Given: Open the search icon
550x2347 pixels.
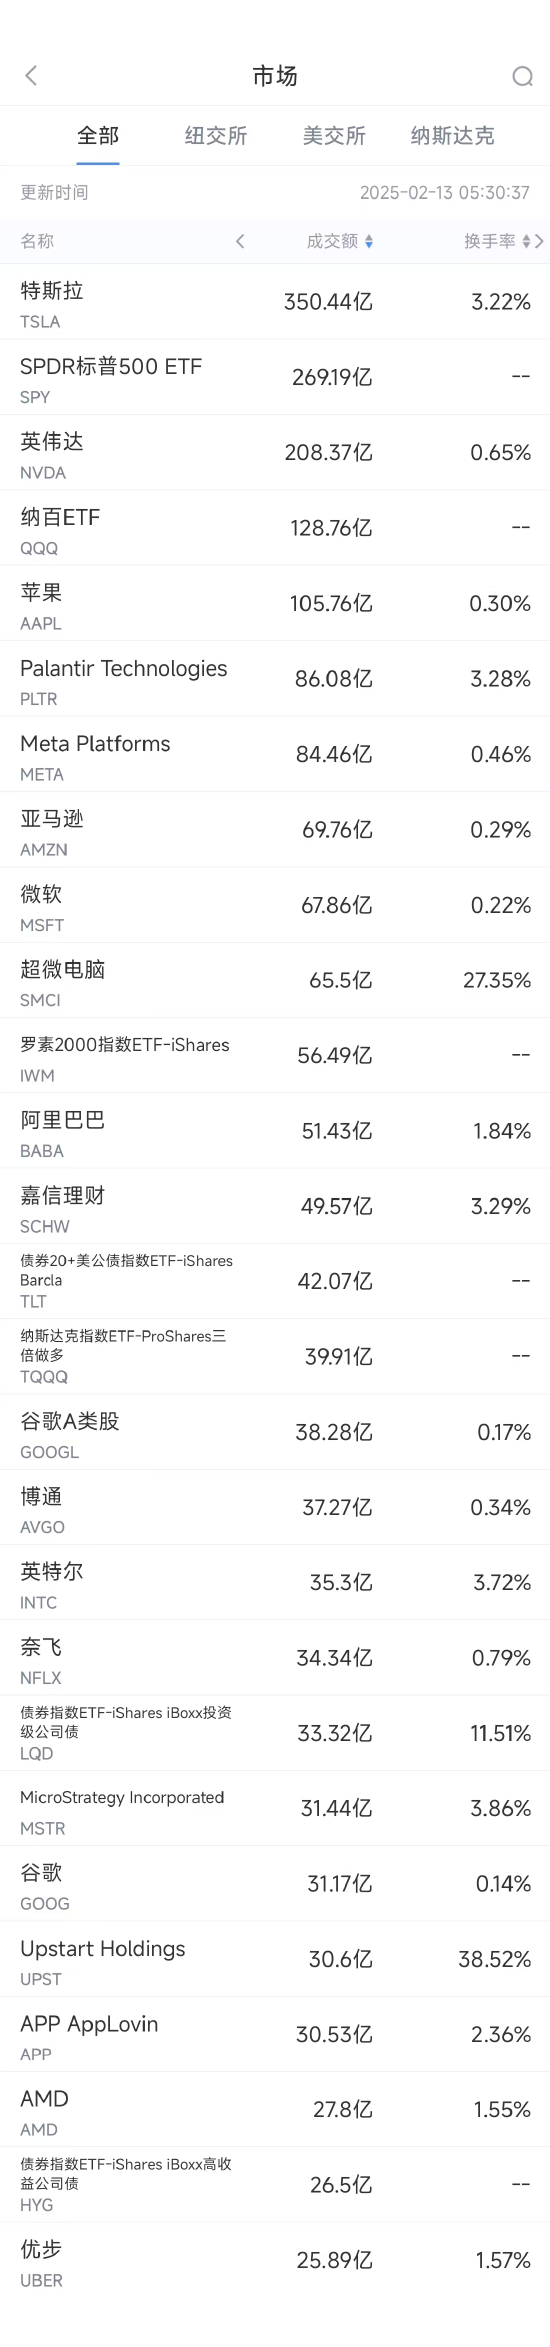Looking at the screenshot, I should point(522,76).
